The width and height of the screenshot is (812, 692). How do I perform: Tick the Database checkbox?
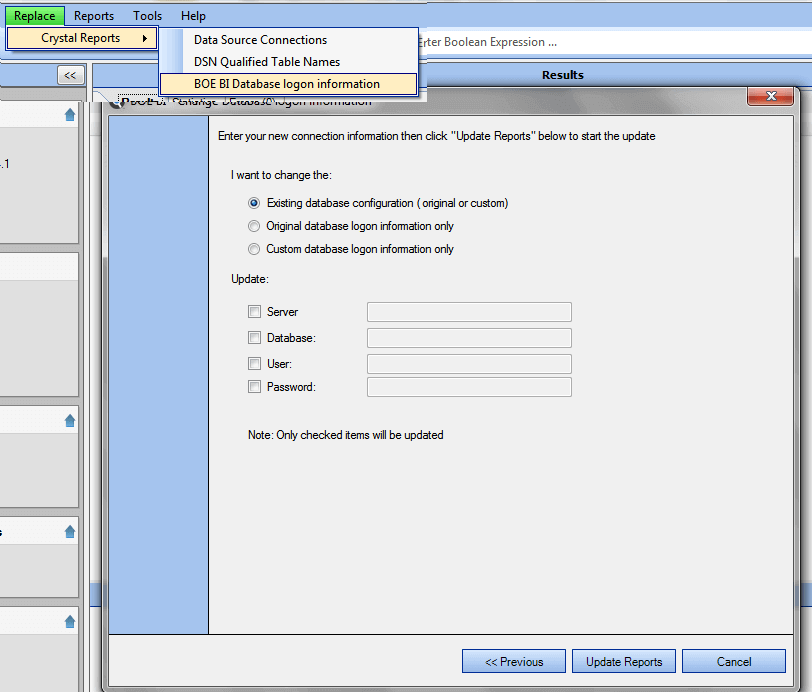(x=254, y=338)
